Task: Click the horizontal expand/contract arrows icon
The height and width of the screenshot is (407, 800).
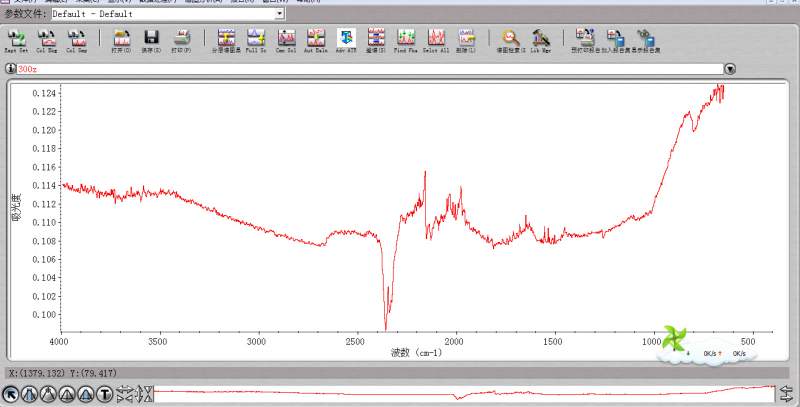Action: point(124,394)
